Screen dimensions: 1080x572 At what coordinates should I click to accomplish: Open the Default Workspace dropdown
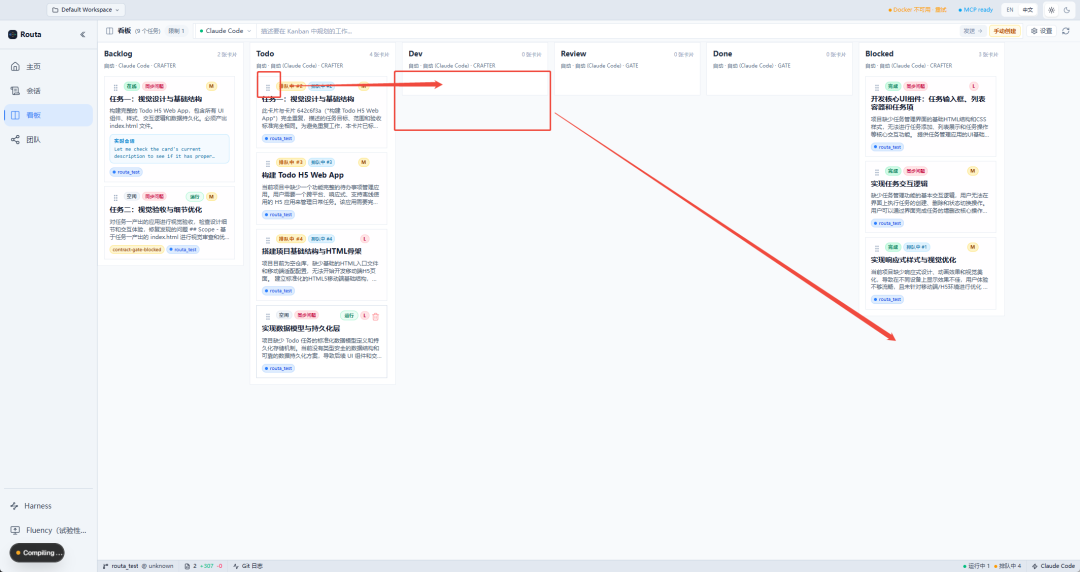[86, 10]
